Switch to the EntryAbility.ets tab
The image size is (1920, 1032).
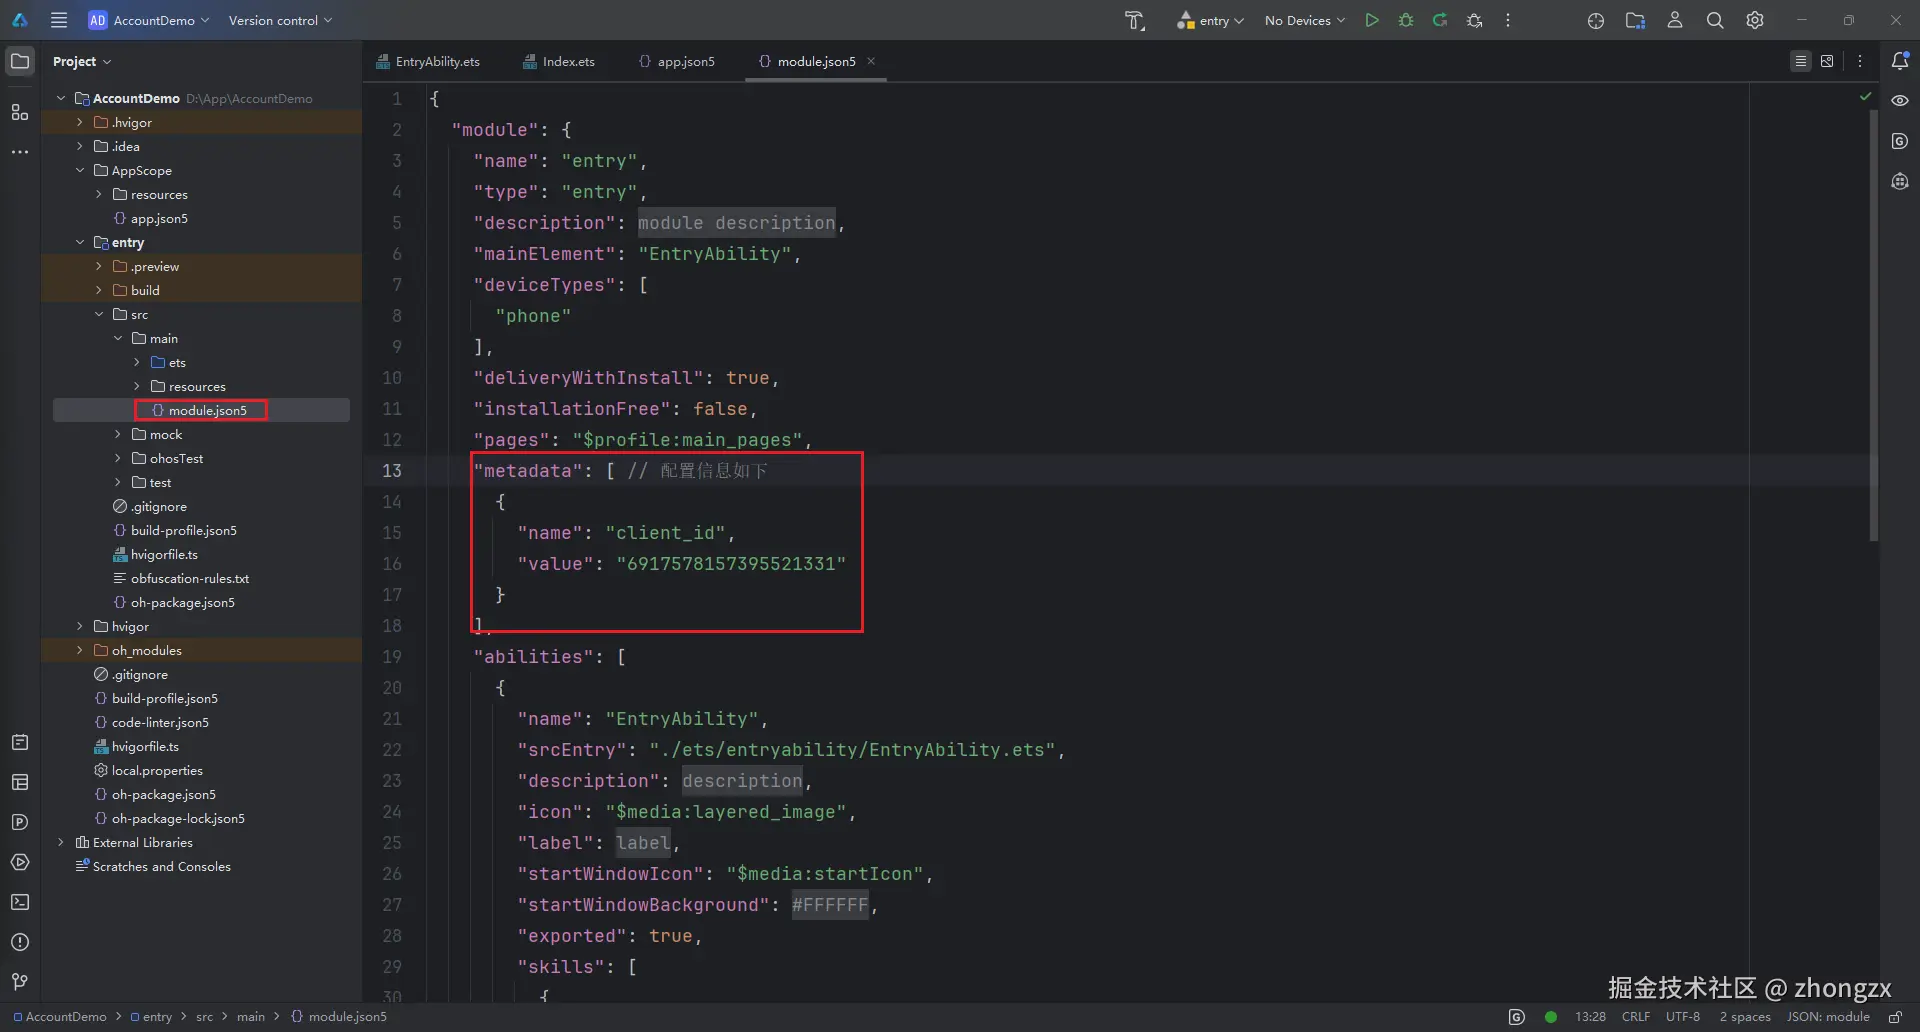[x=428, y=61]
